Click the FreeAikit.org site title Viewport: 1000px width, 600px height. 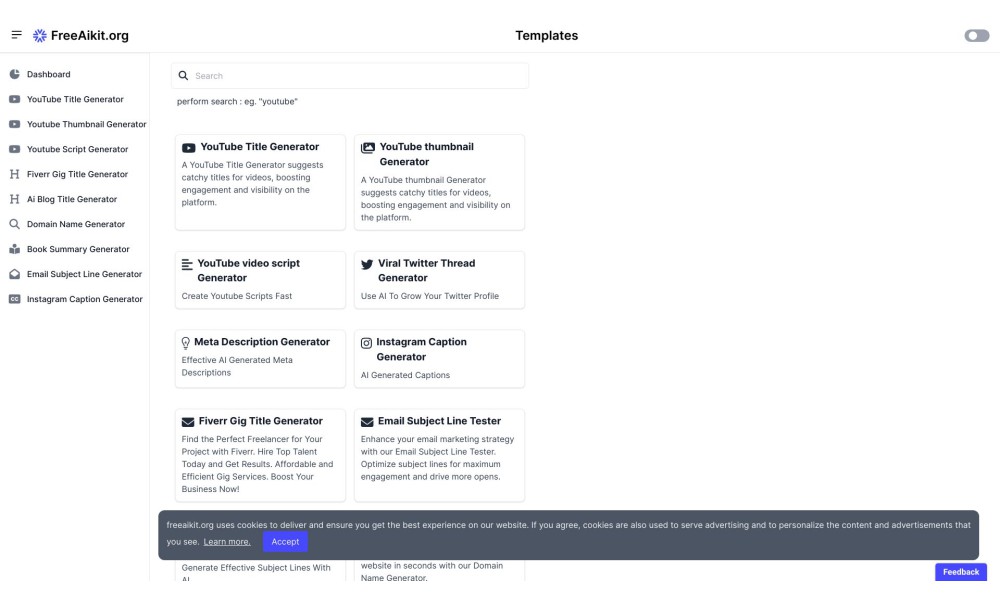90,36
